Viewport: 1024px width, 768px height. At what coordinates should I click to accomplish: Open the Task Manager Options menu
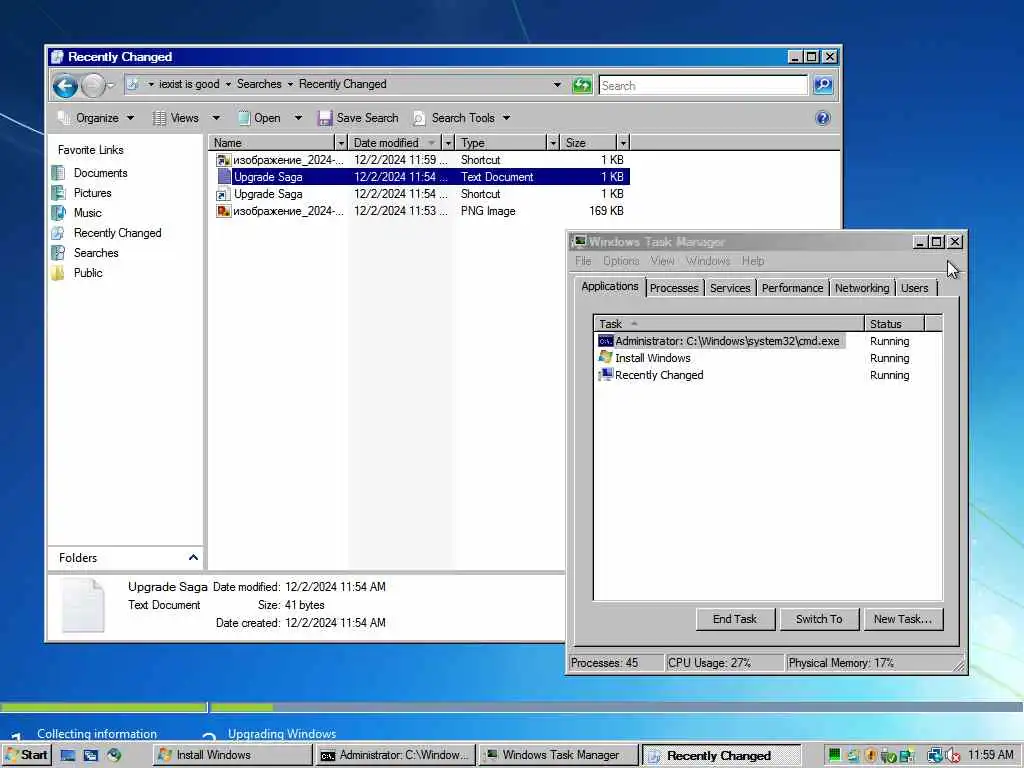point(621,261)
